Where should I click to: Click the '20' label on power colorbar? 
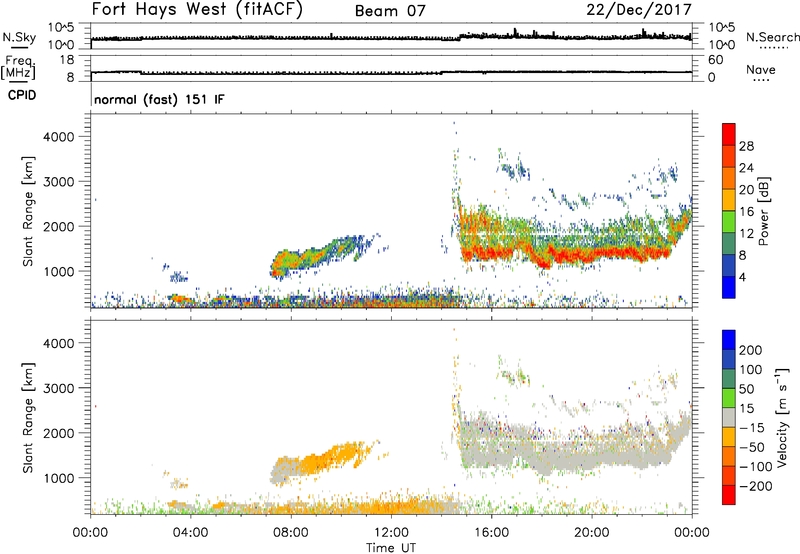[746, 190]
